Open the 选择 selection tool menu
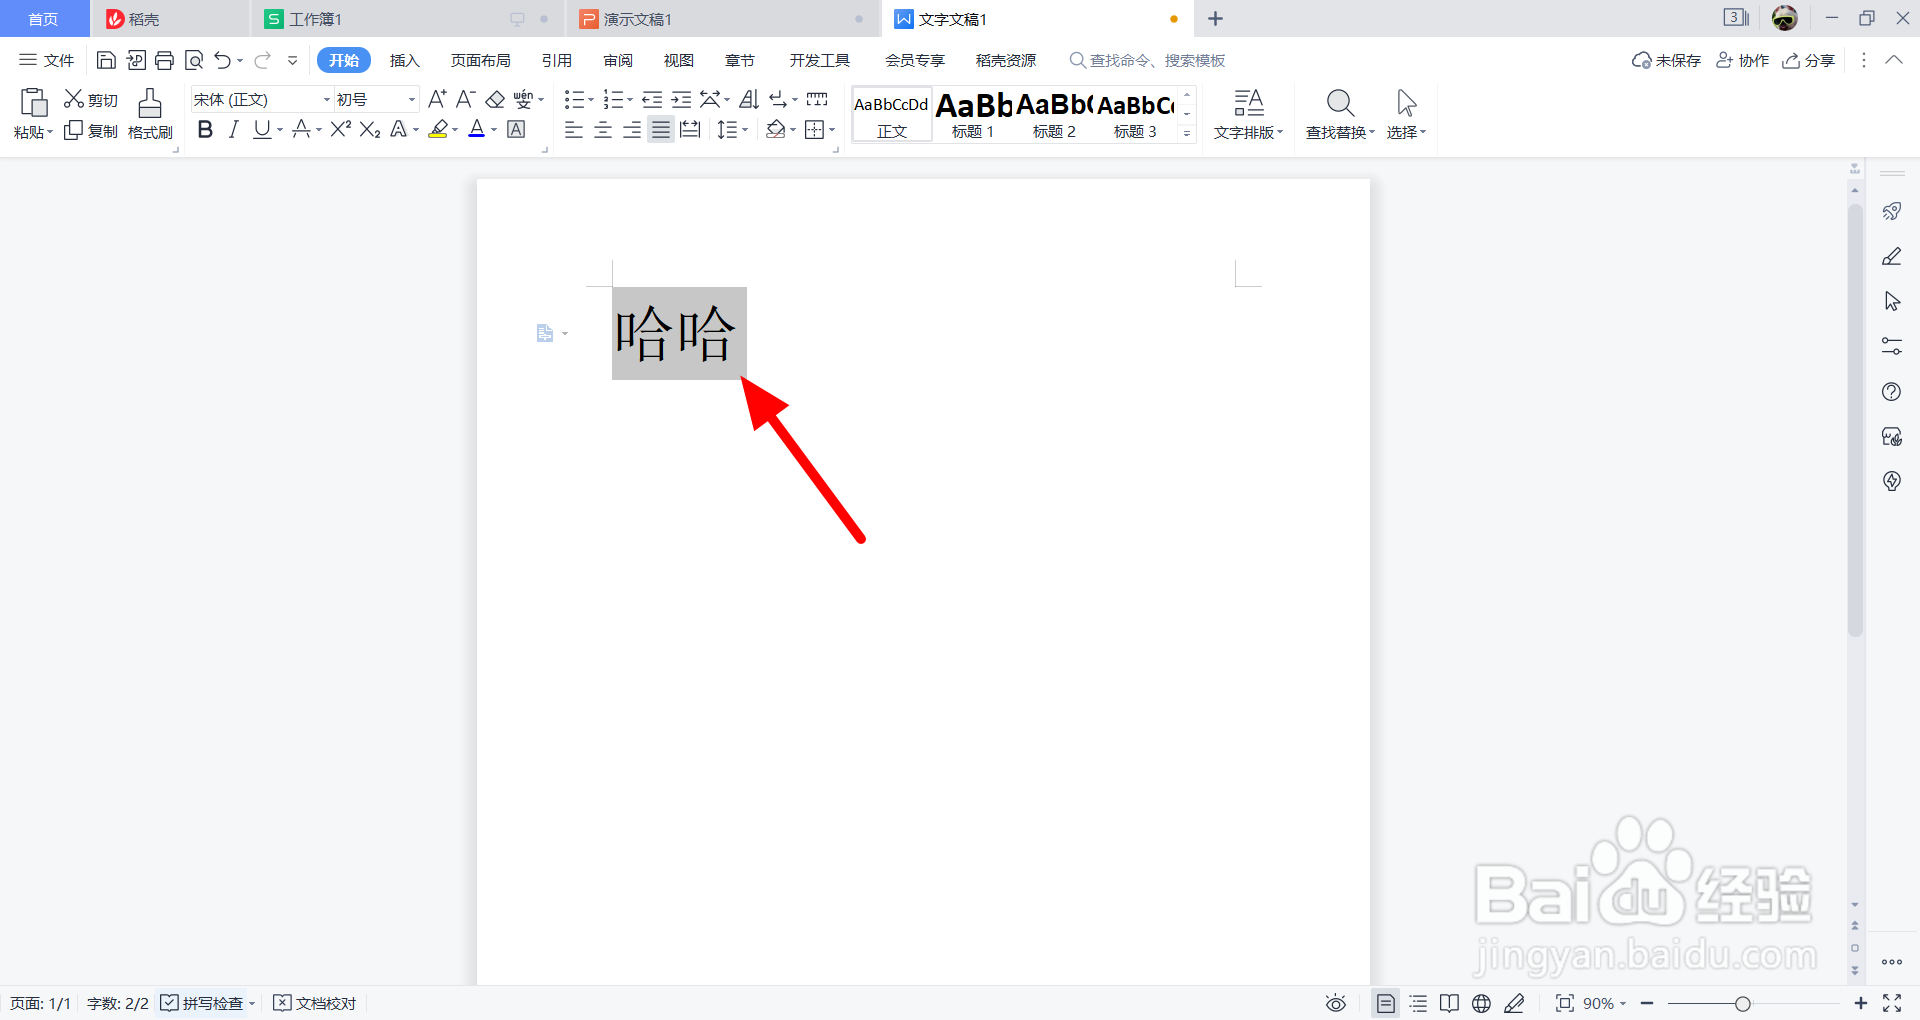The image size is (1920, 1020). pyautogui.click(x=1406, y=115)
